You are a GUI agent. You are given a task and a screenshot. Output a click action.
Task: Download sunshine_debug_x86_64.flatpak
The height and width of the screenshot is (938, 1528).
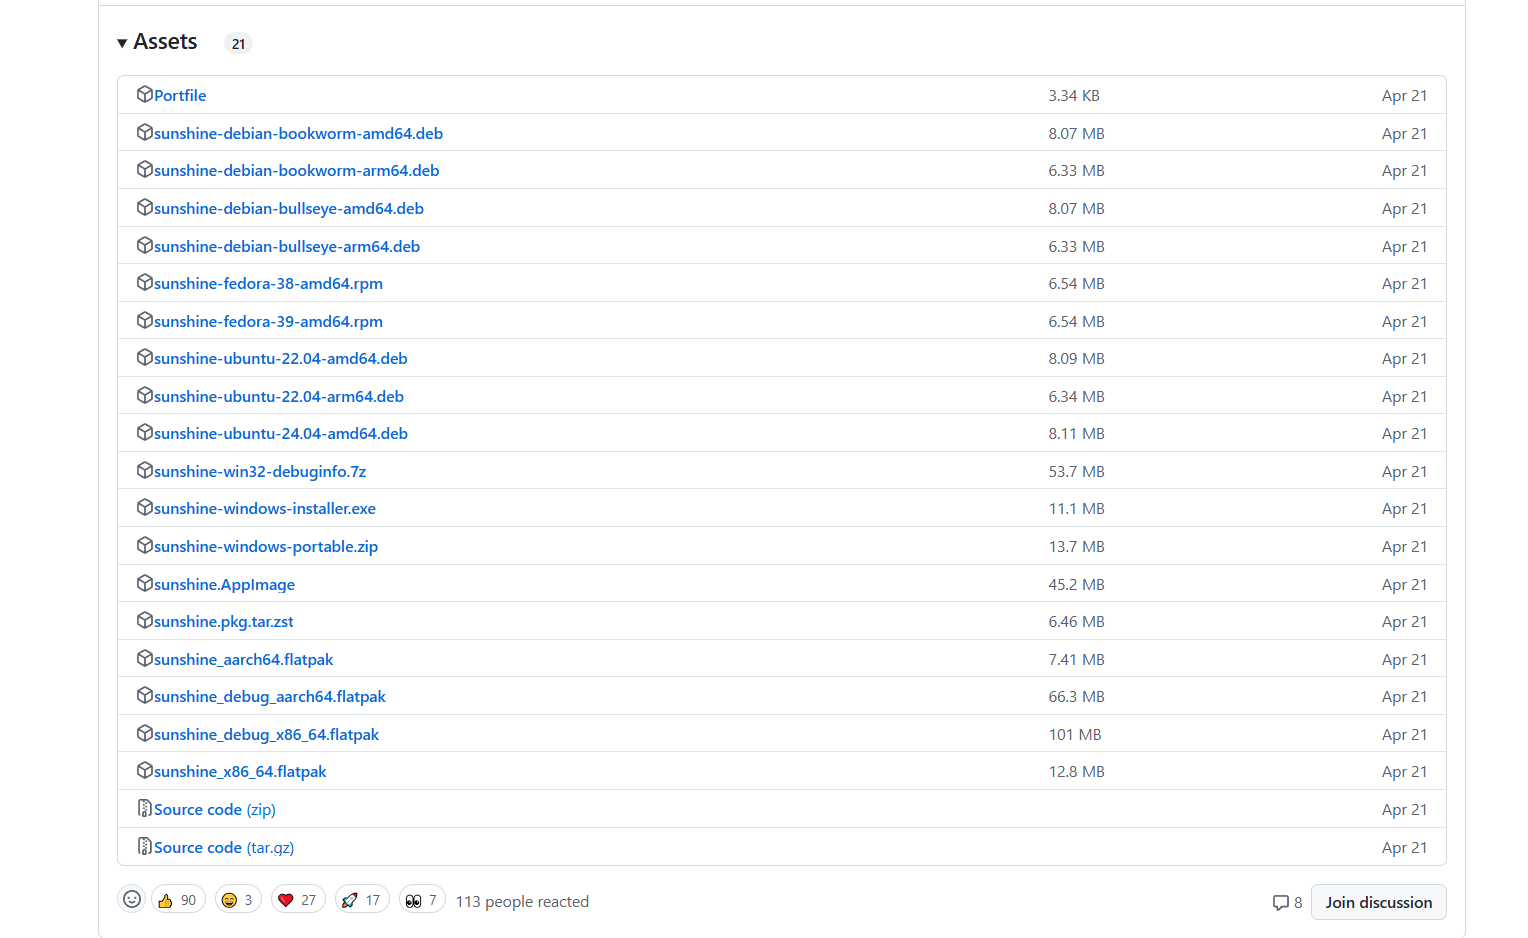pyautogui.click(x=266, y=734)
